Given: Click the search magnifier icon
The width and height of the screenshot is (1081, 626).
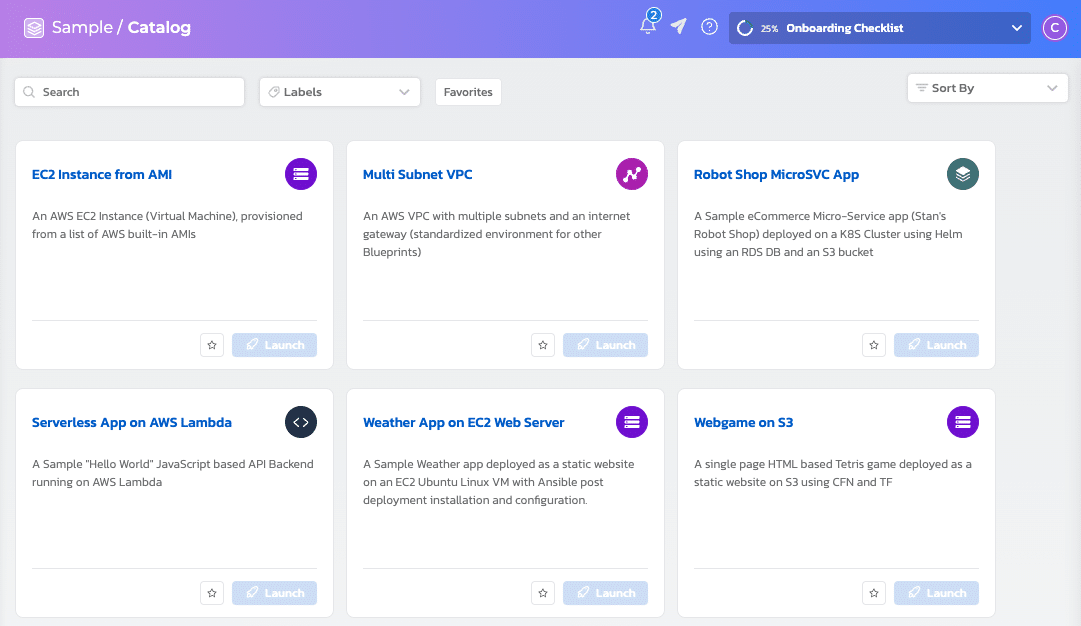Looking at the screenshot, I should pyautogui.click(x=29, y=92).
